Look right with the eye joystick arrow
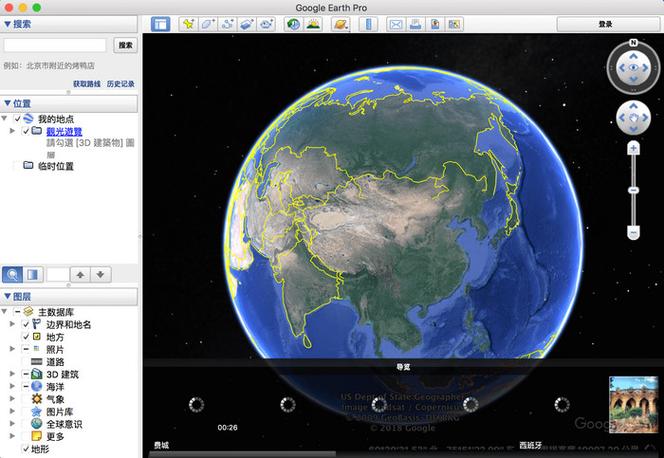This screenshot has height=458, width=664. tap(645, 68)
